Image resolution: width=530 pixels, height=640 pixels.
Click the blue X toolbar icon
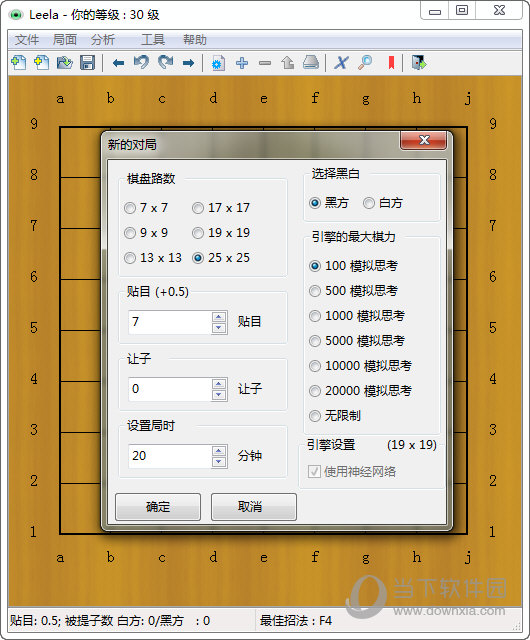pos(341,63)
